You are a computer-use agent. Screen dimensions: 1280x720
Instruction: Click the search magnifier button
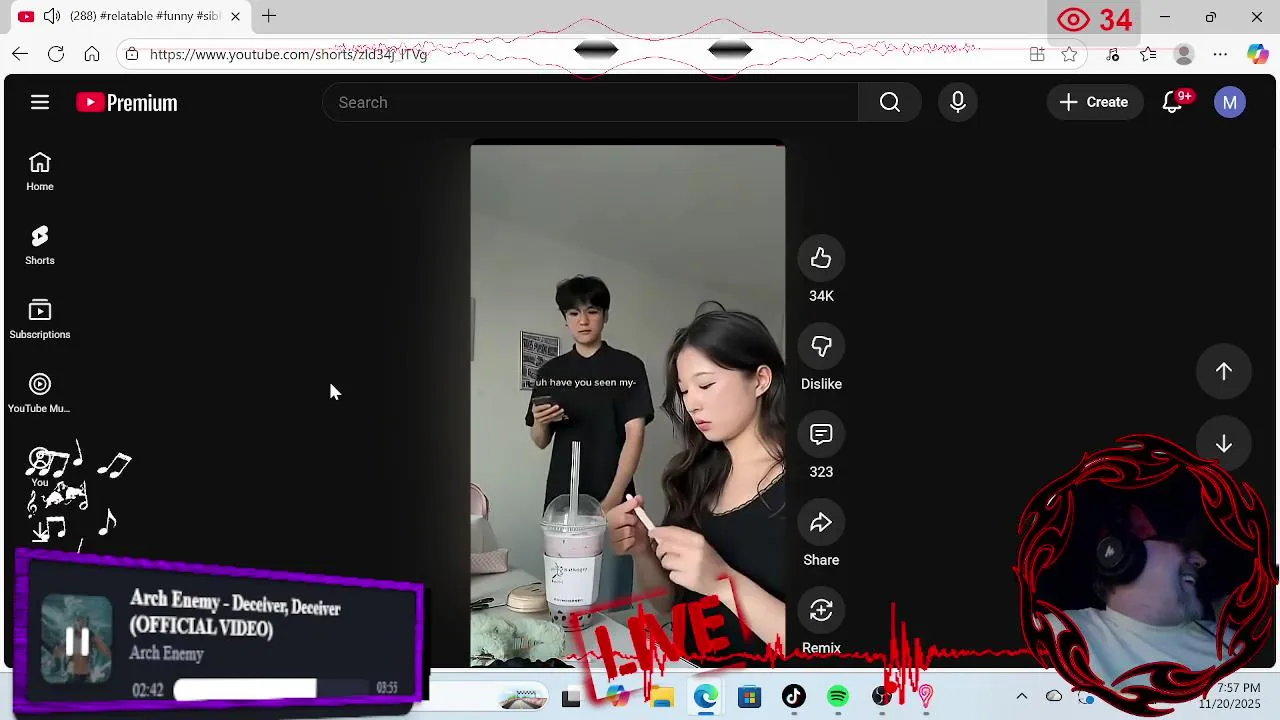tap(890, 102)
